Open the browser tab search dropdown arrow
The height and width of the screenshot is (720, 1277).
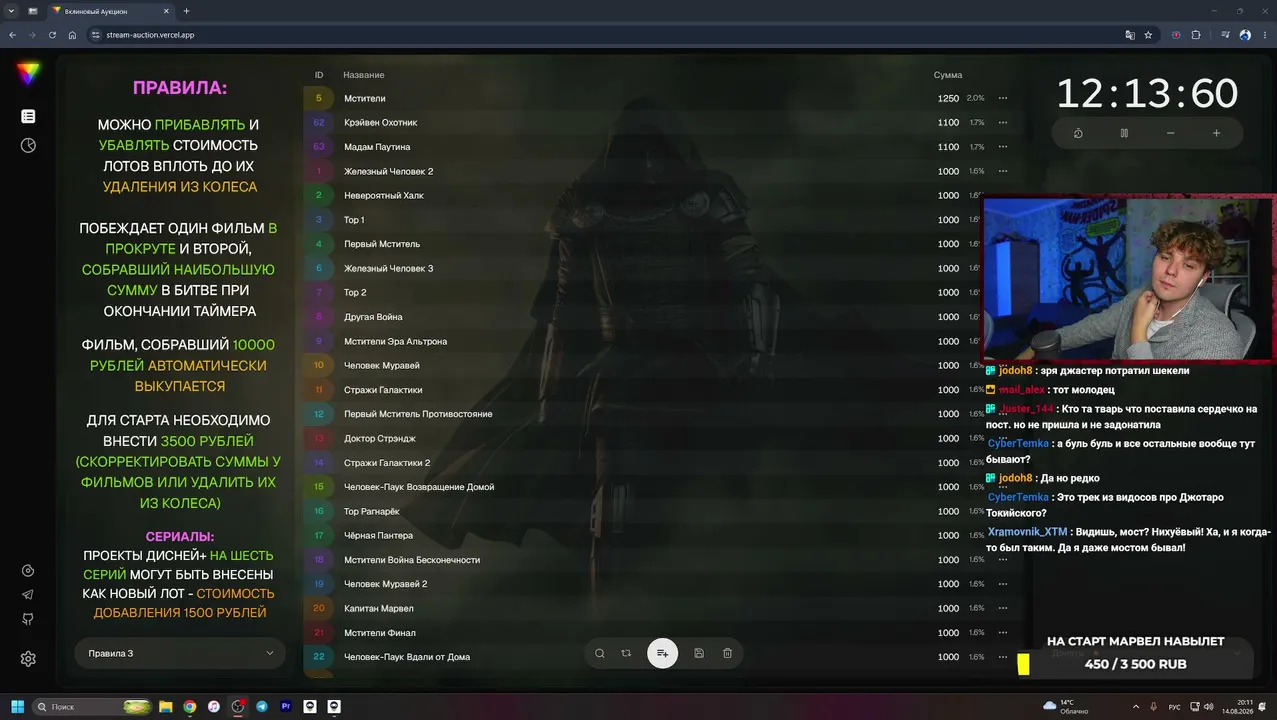pyautogui.click(x=10, y=11)
